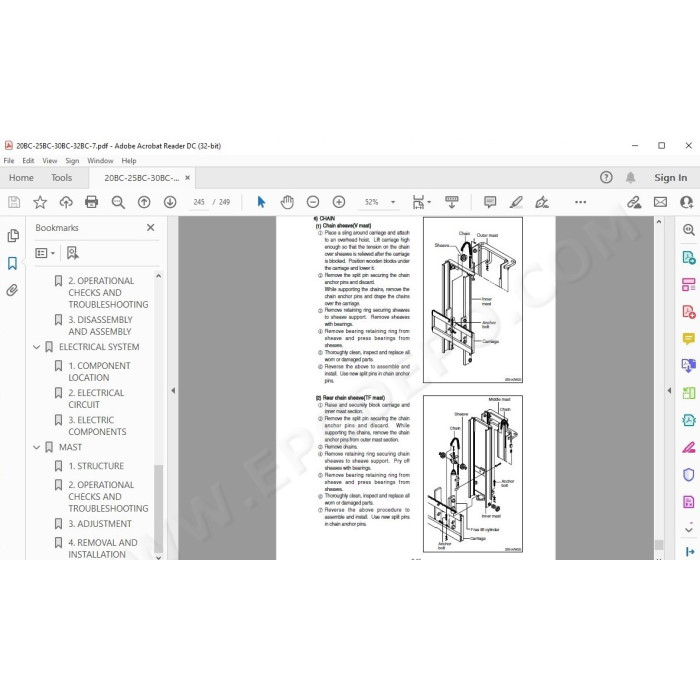Open the Sign menu
Viewport: 700px width, 700px height.
[x=72, y=161]
